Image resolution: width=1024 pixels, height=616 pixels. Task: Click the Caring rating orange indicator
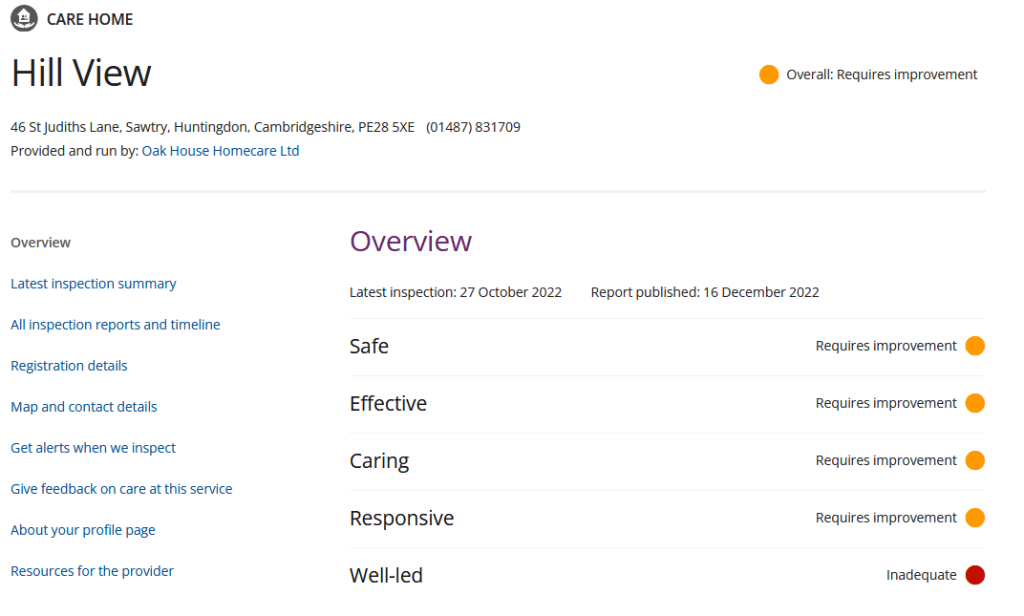(x=975, y=461)
